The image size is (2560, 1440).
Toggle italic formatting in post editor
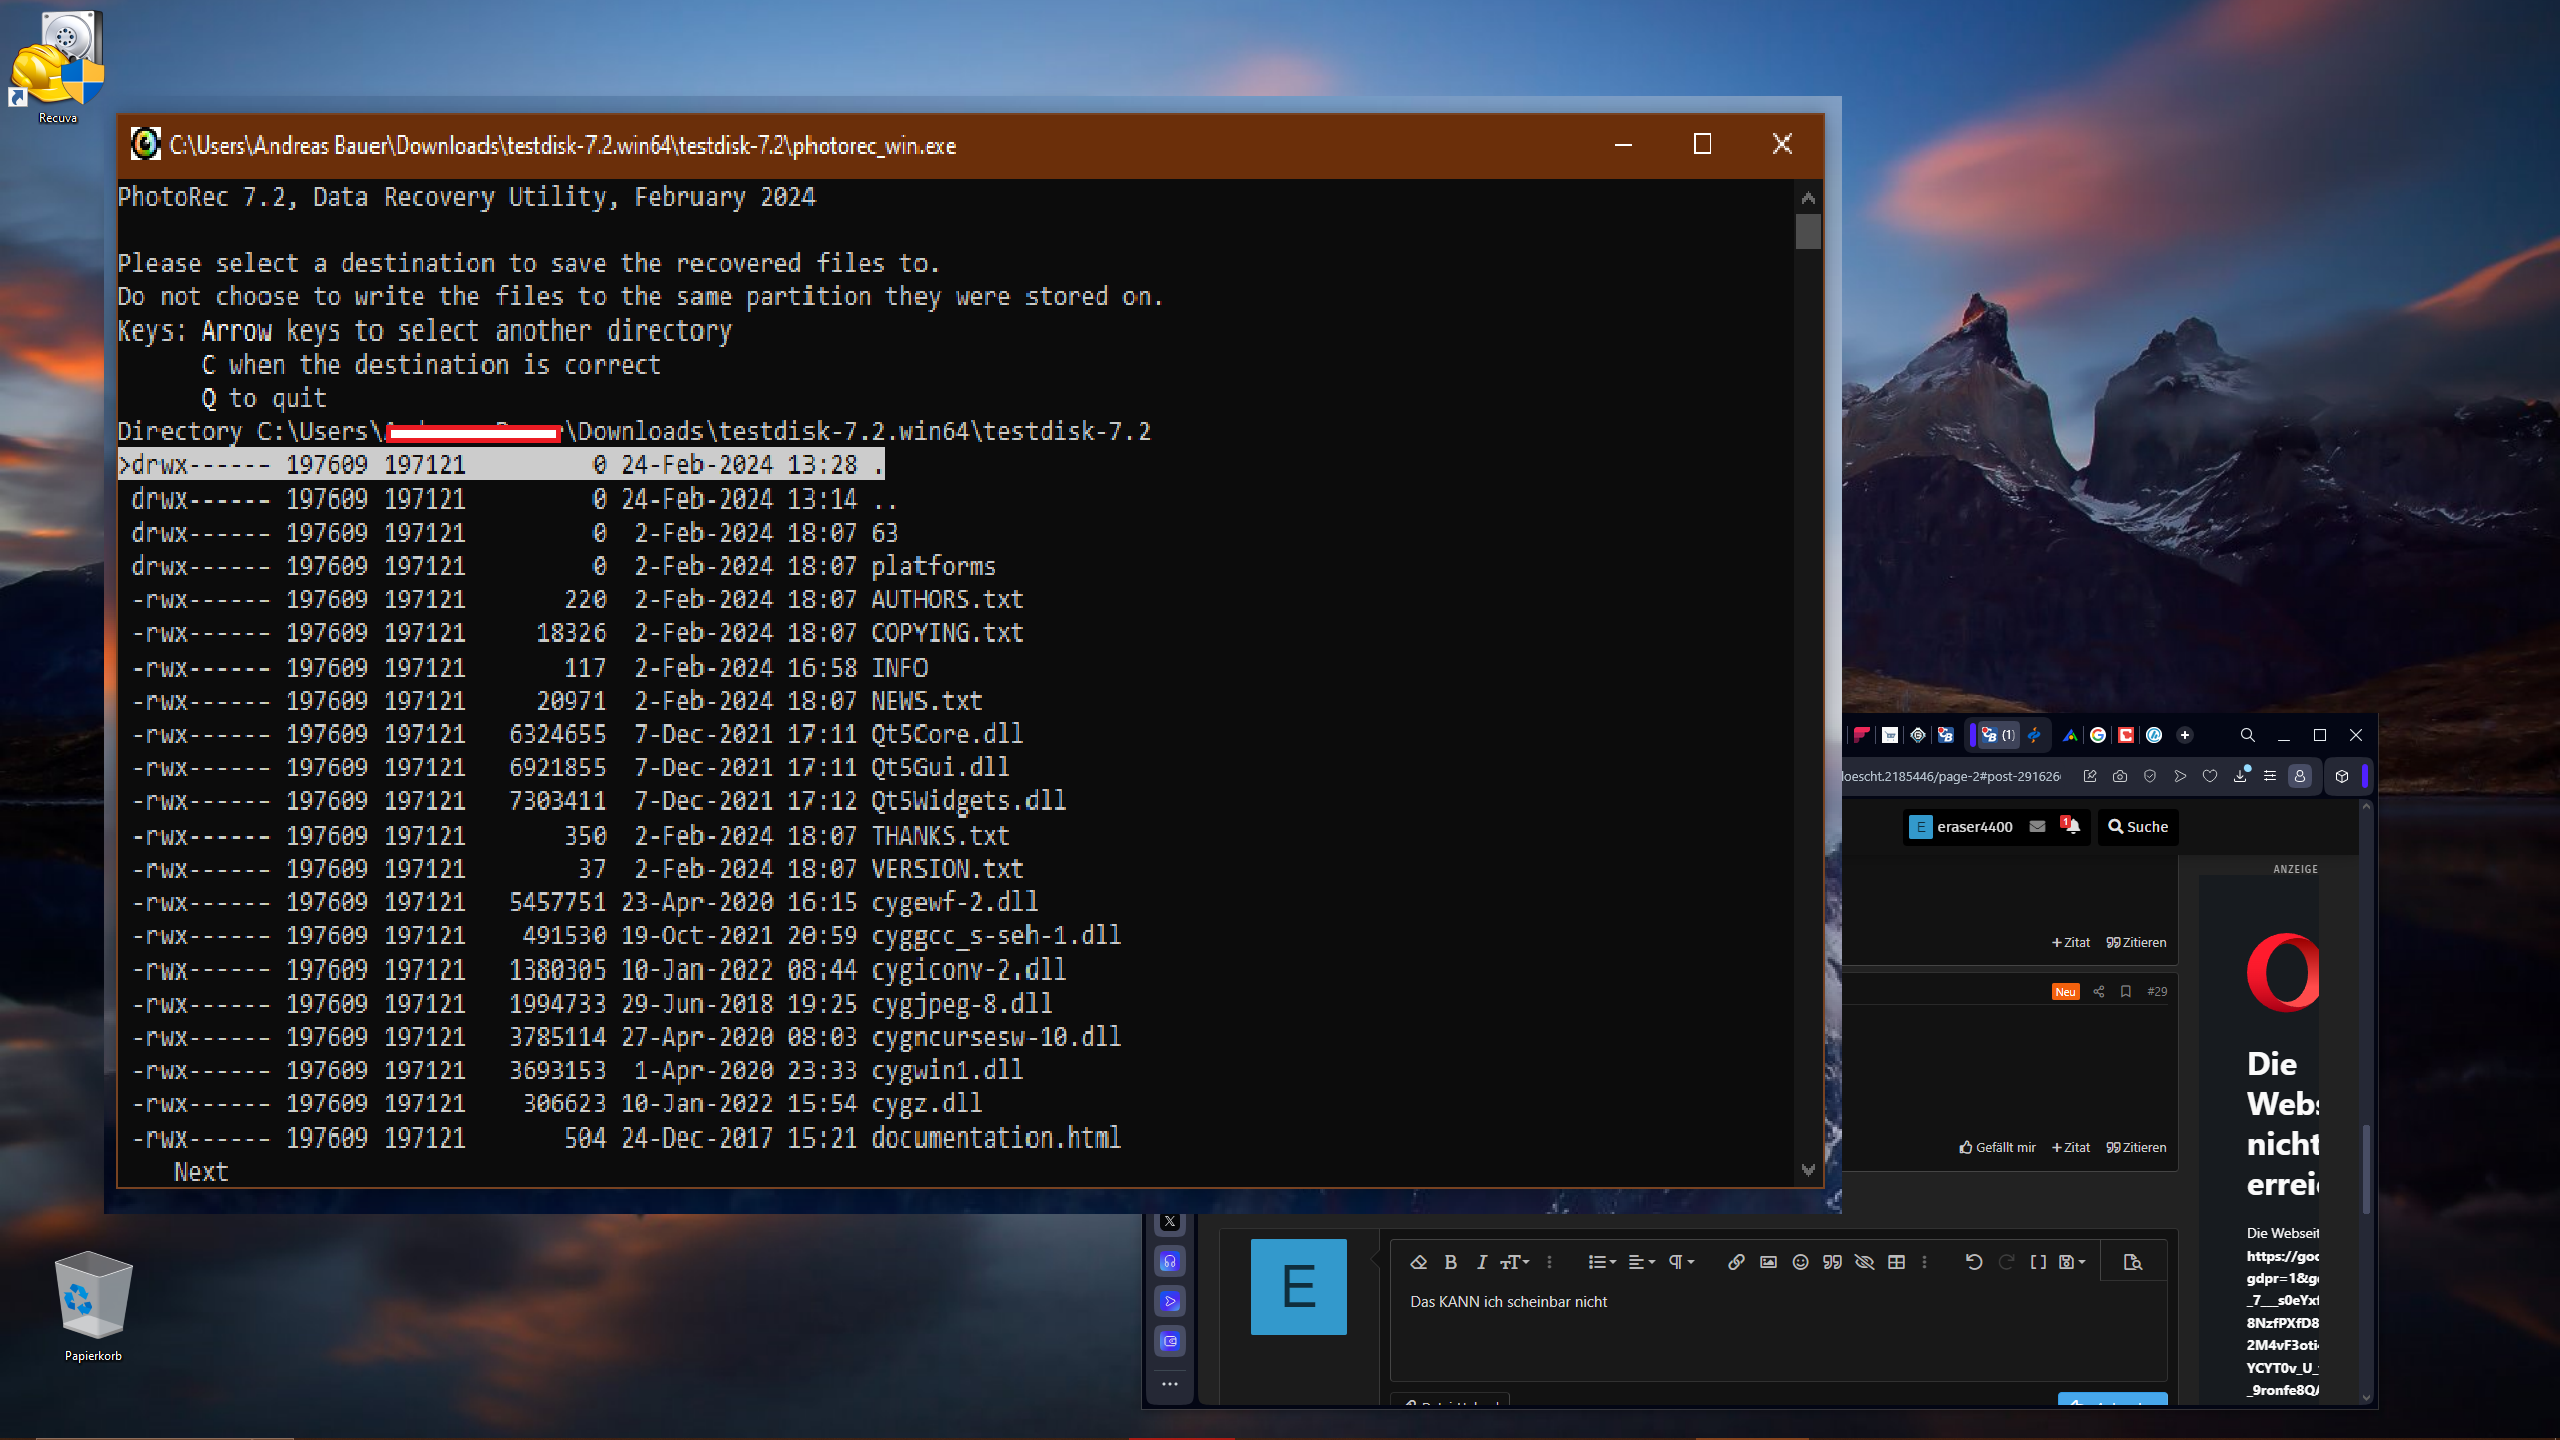click(x=1482, y=1262)
